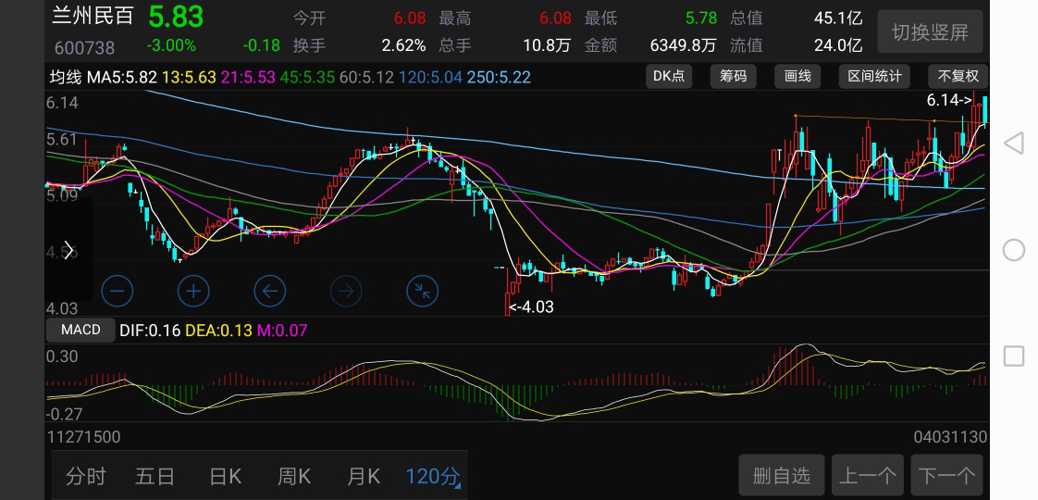Tap the DIF:0.16 readout
The width and height of the screenshot is (1038, 500).
point(150,330)
